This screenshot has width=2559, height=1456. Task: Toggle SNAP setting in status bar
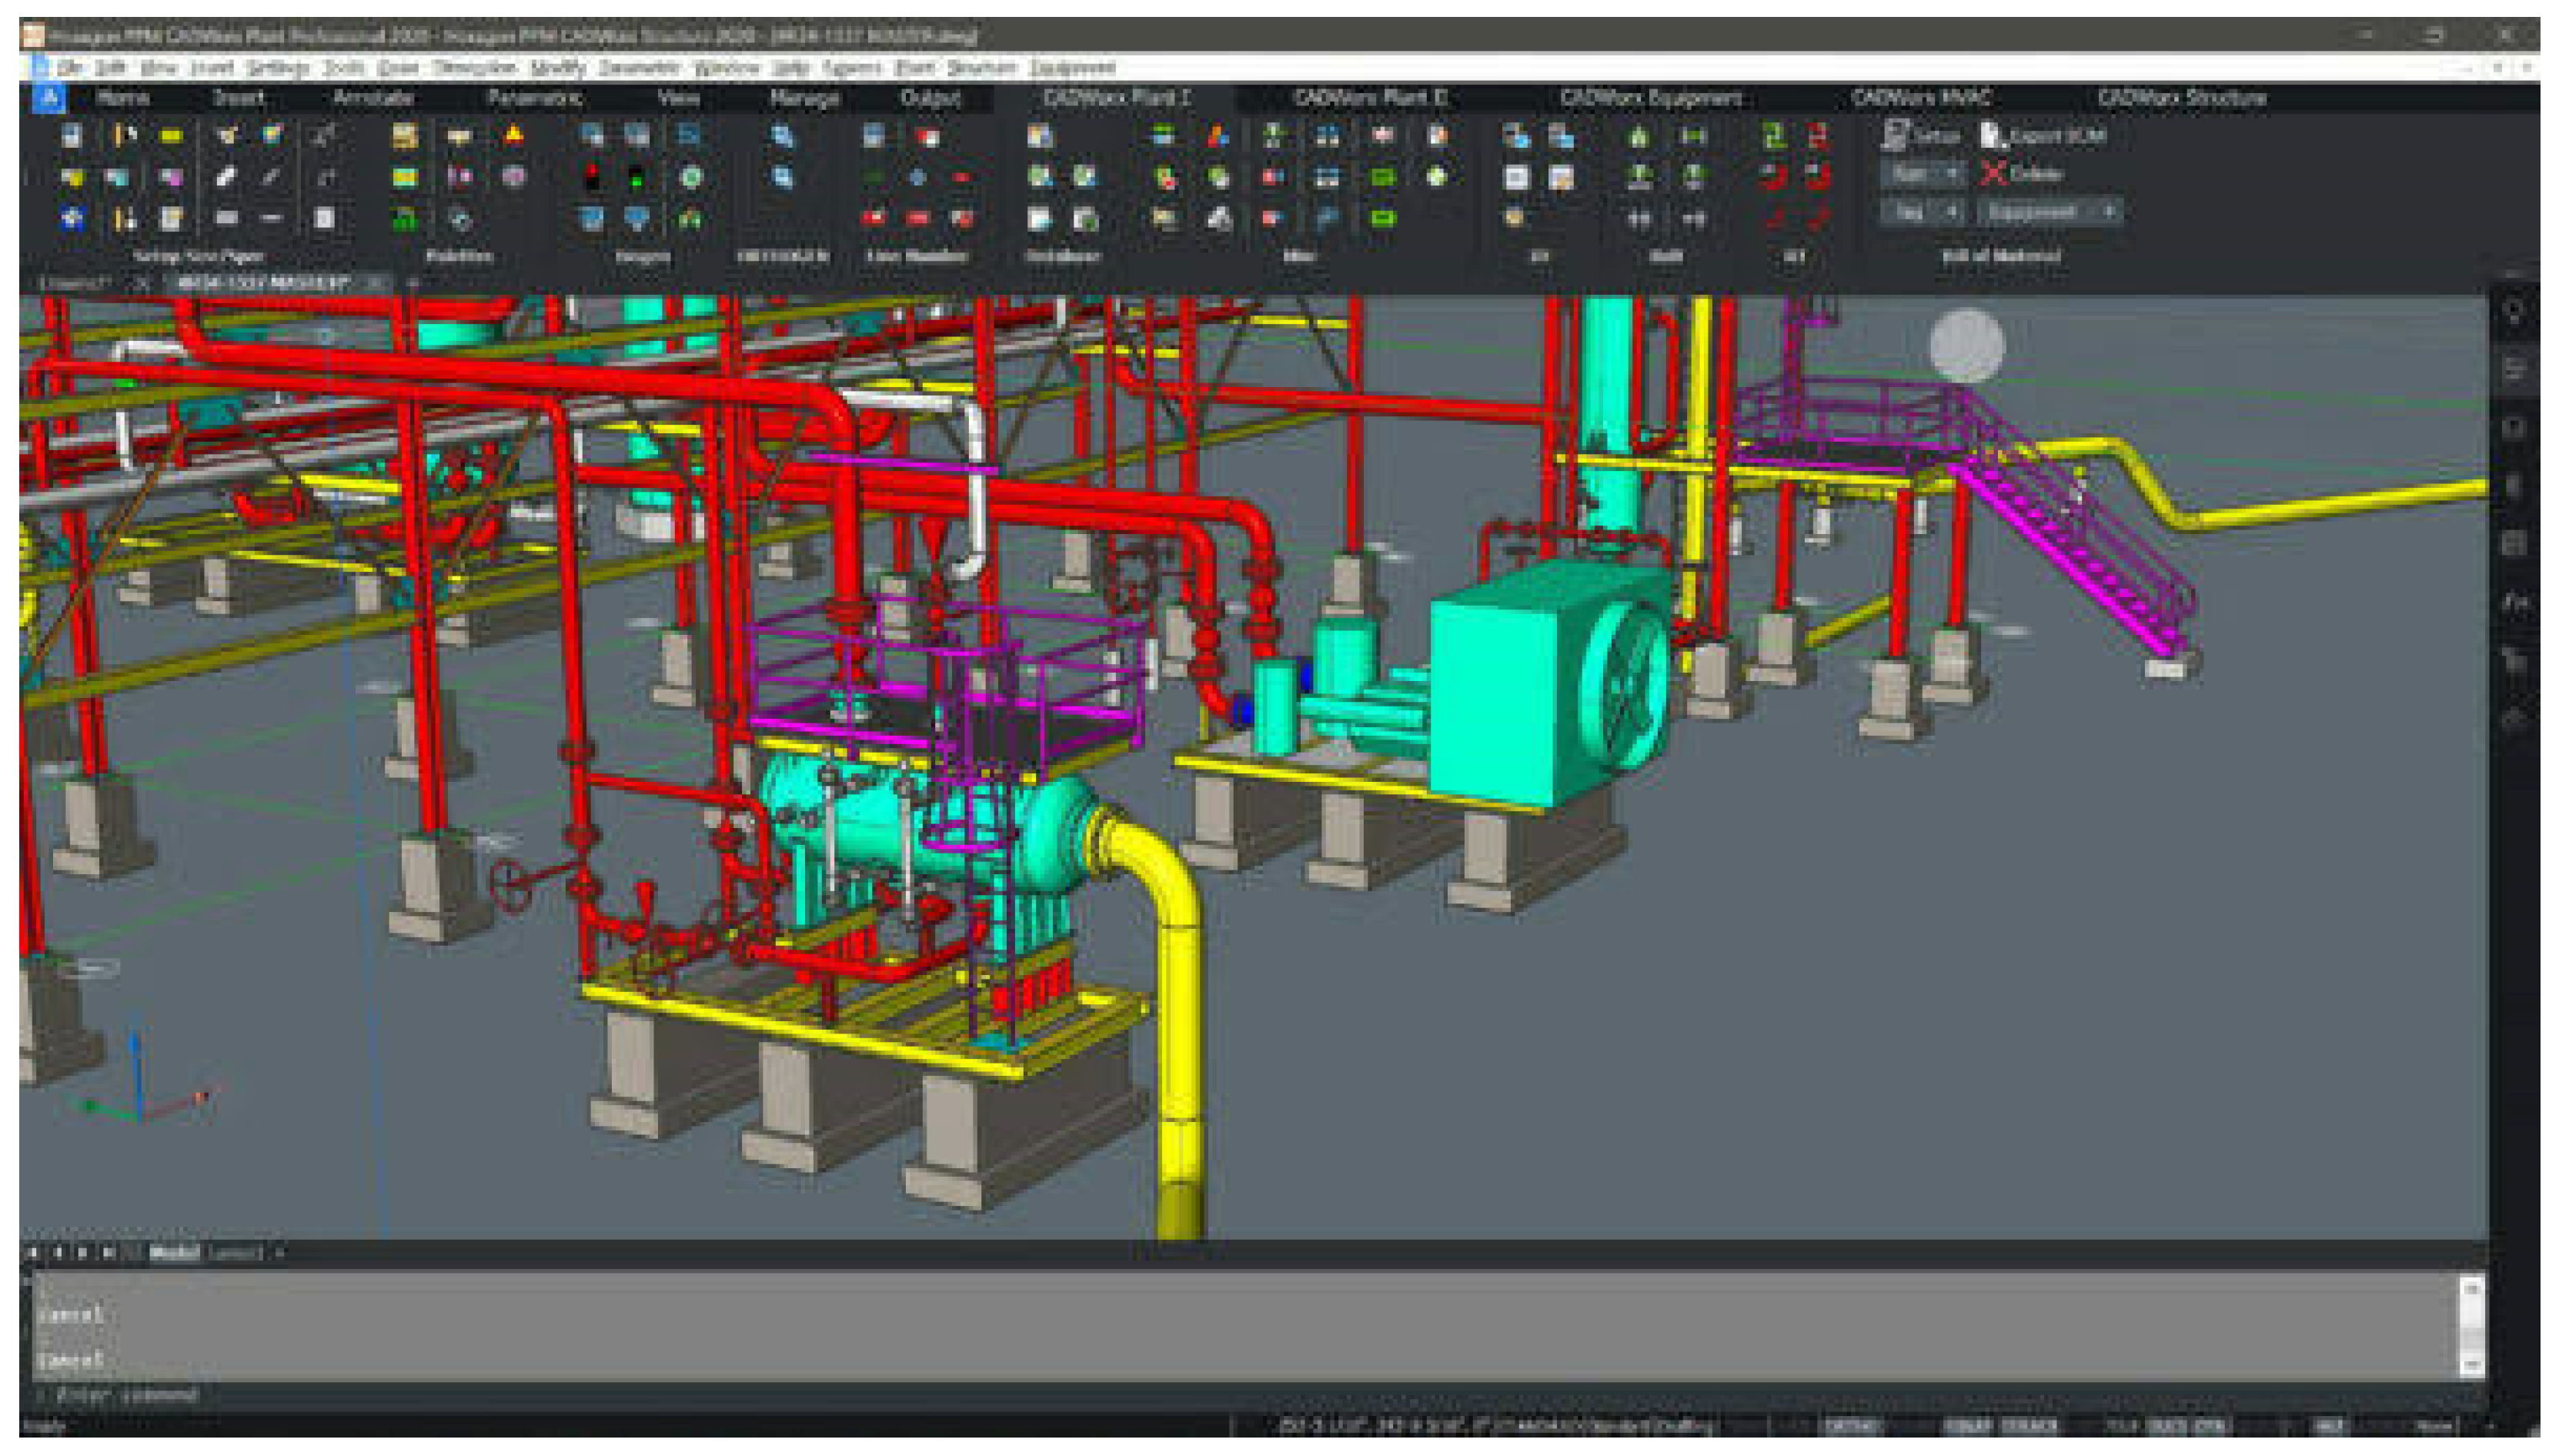(1968, 1425)
